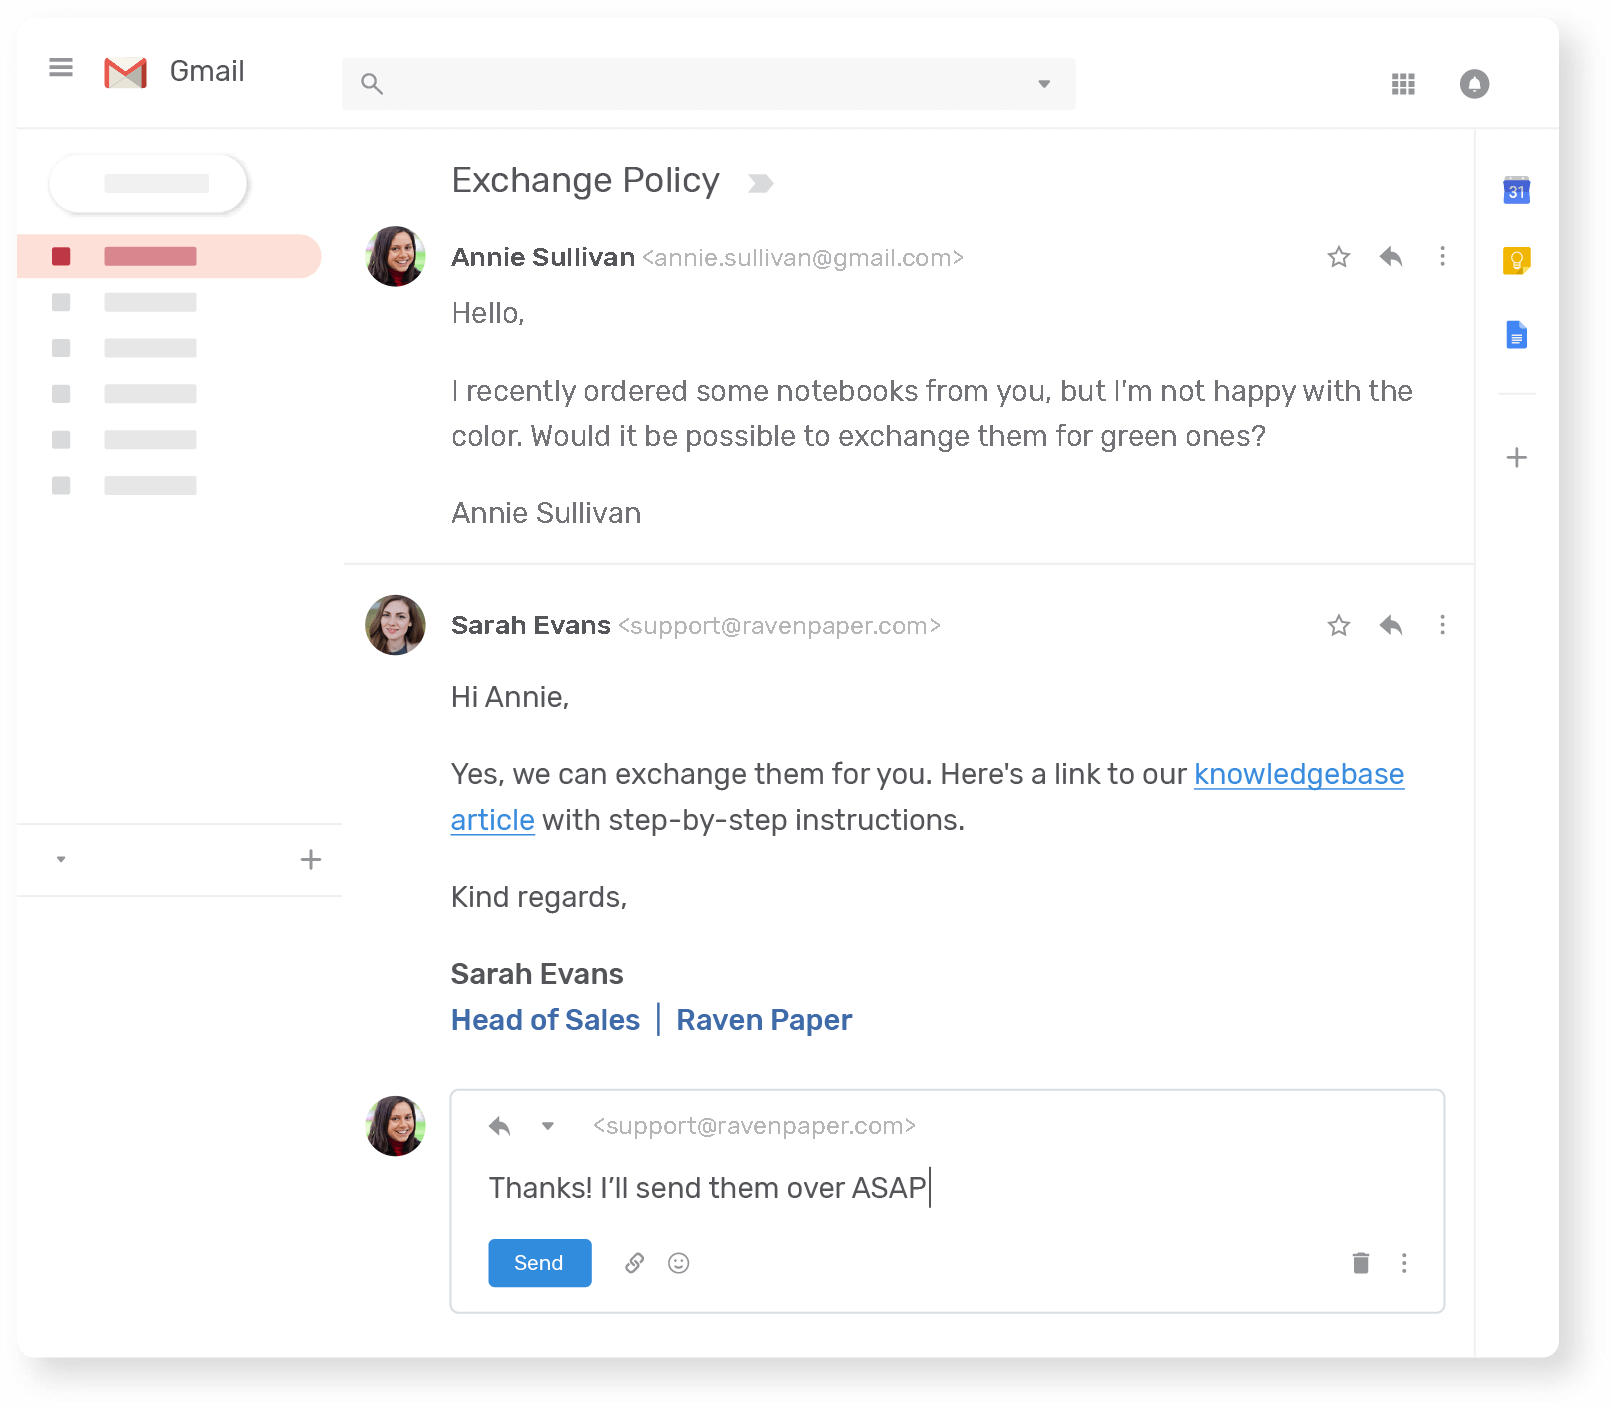Open the Google apps grid menu

(x=1403, y=84)
